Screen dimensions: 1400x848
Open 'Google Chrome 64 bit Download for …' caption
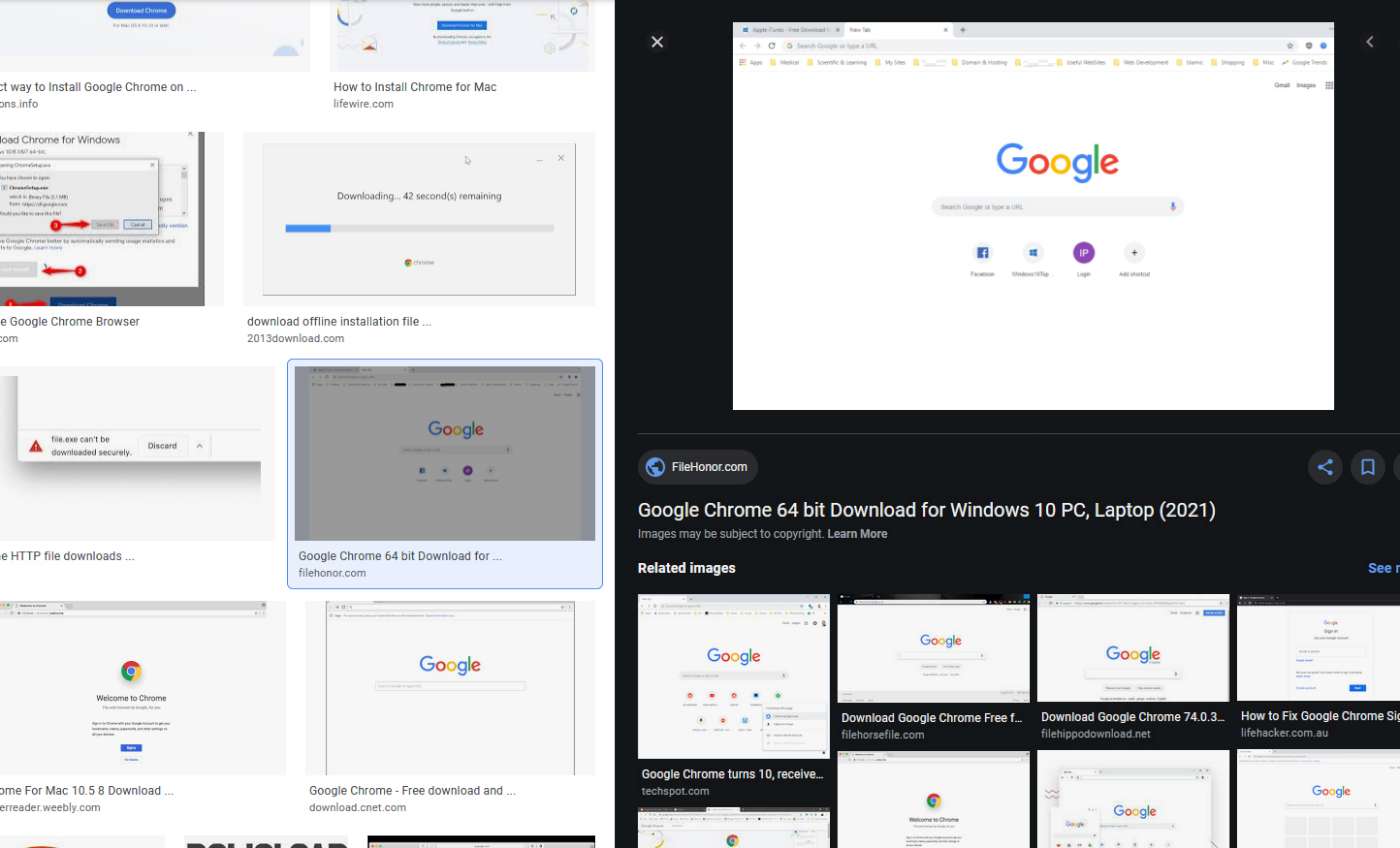(x=400, y=556)
